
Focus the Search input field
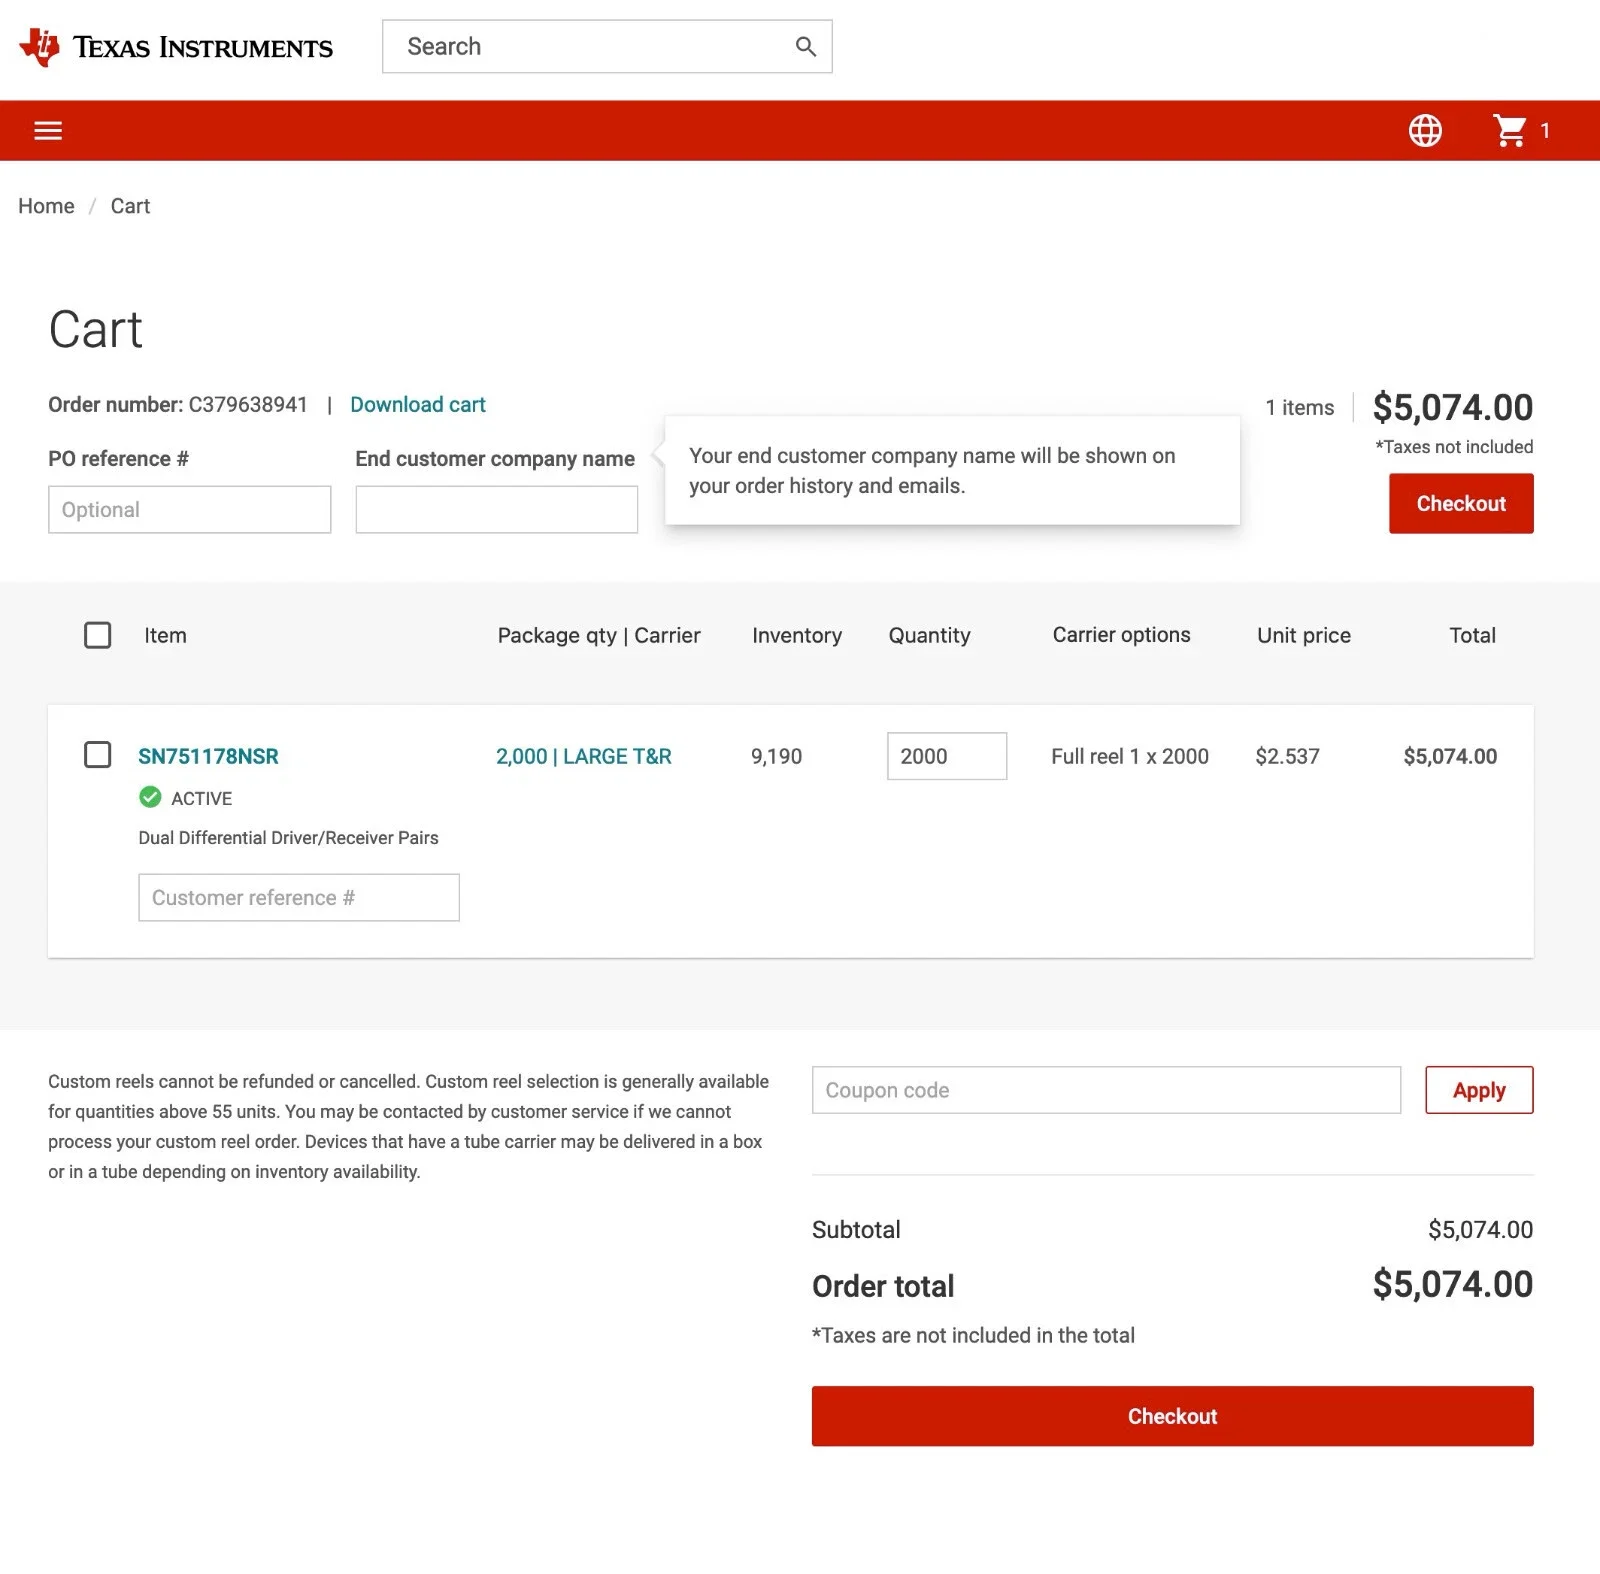click(x=607, y=46)
